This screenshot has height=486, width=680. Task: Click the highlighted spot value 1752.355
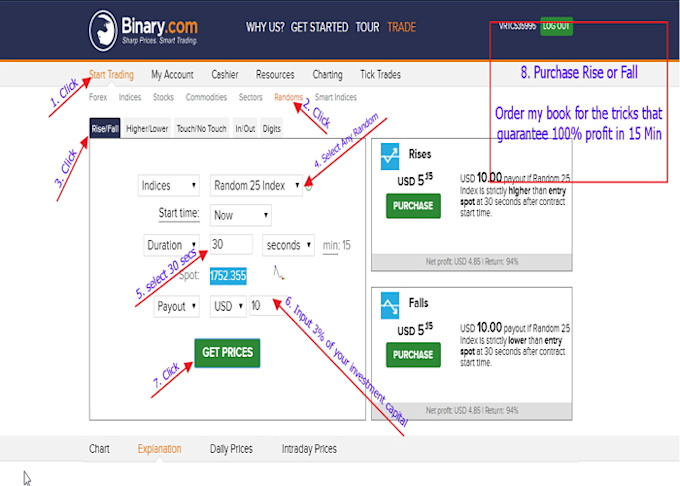(228, 276)
